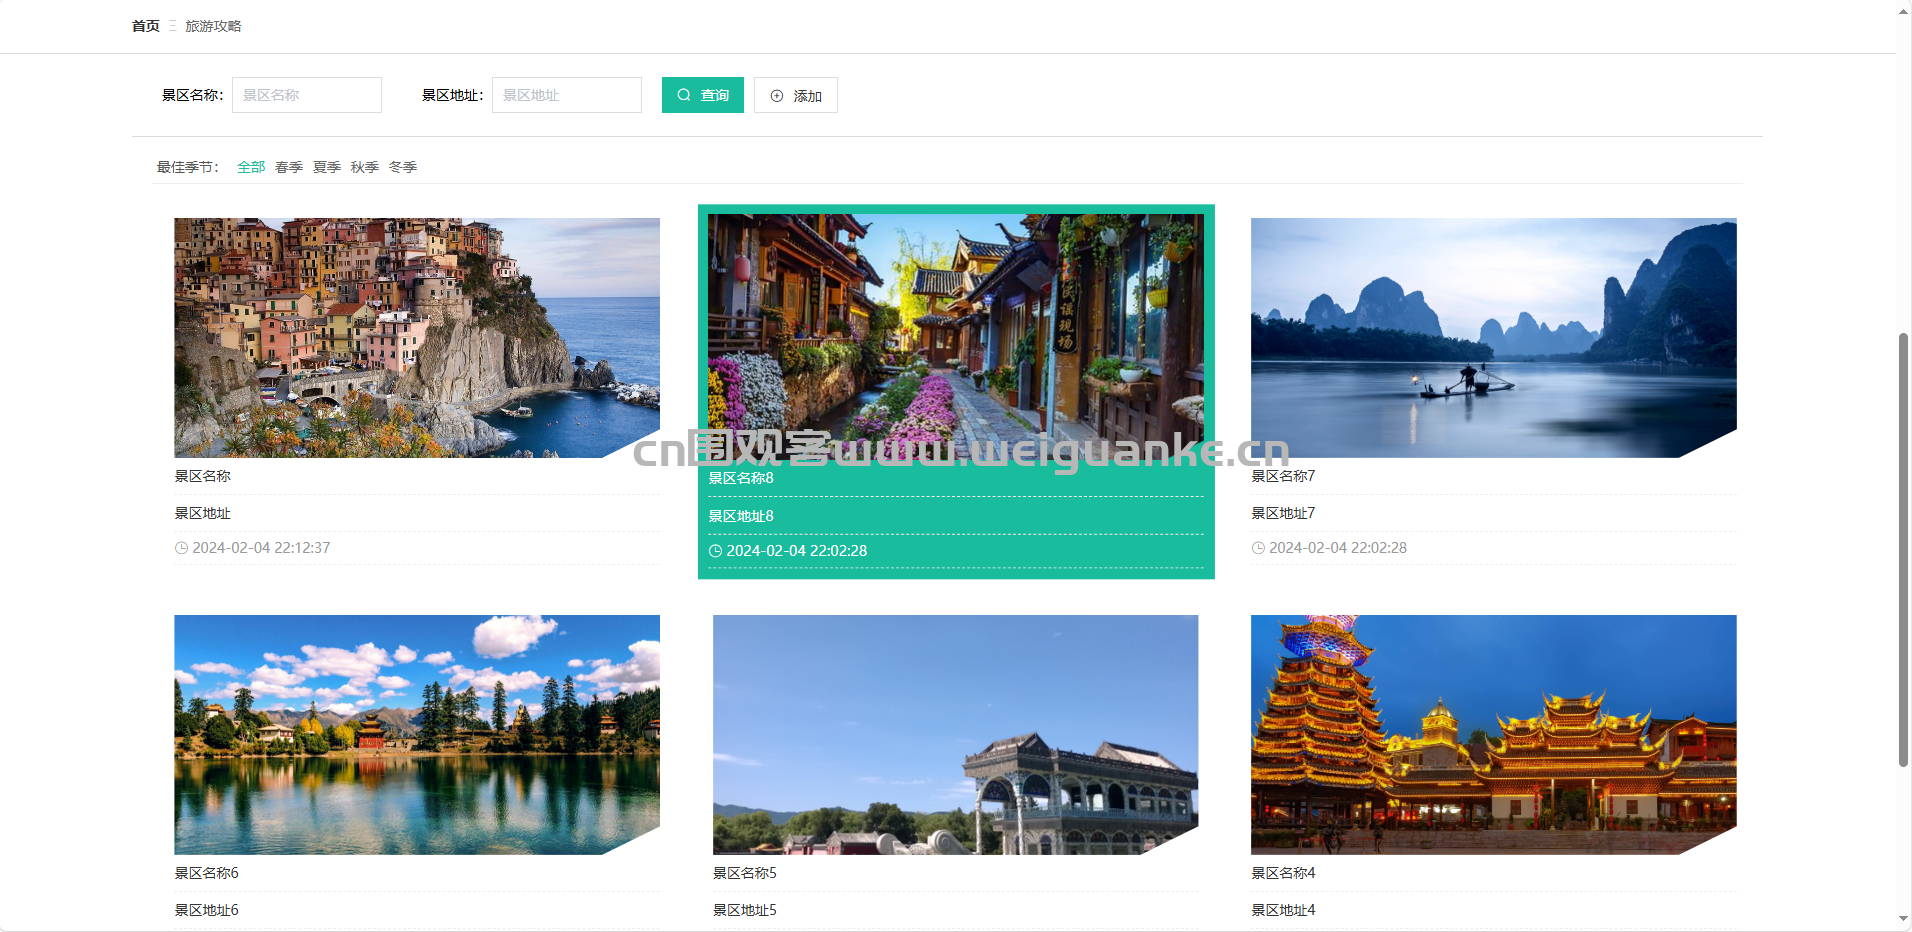Click the timestamp on the 景区名称8 card

click(797, 551)
